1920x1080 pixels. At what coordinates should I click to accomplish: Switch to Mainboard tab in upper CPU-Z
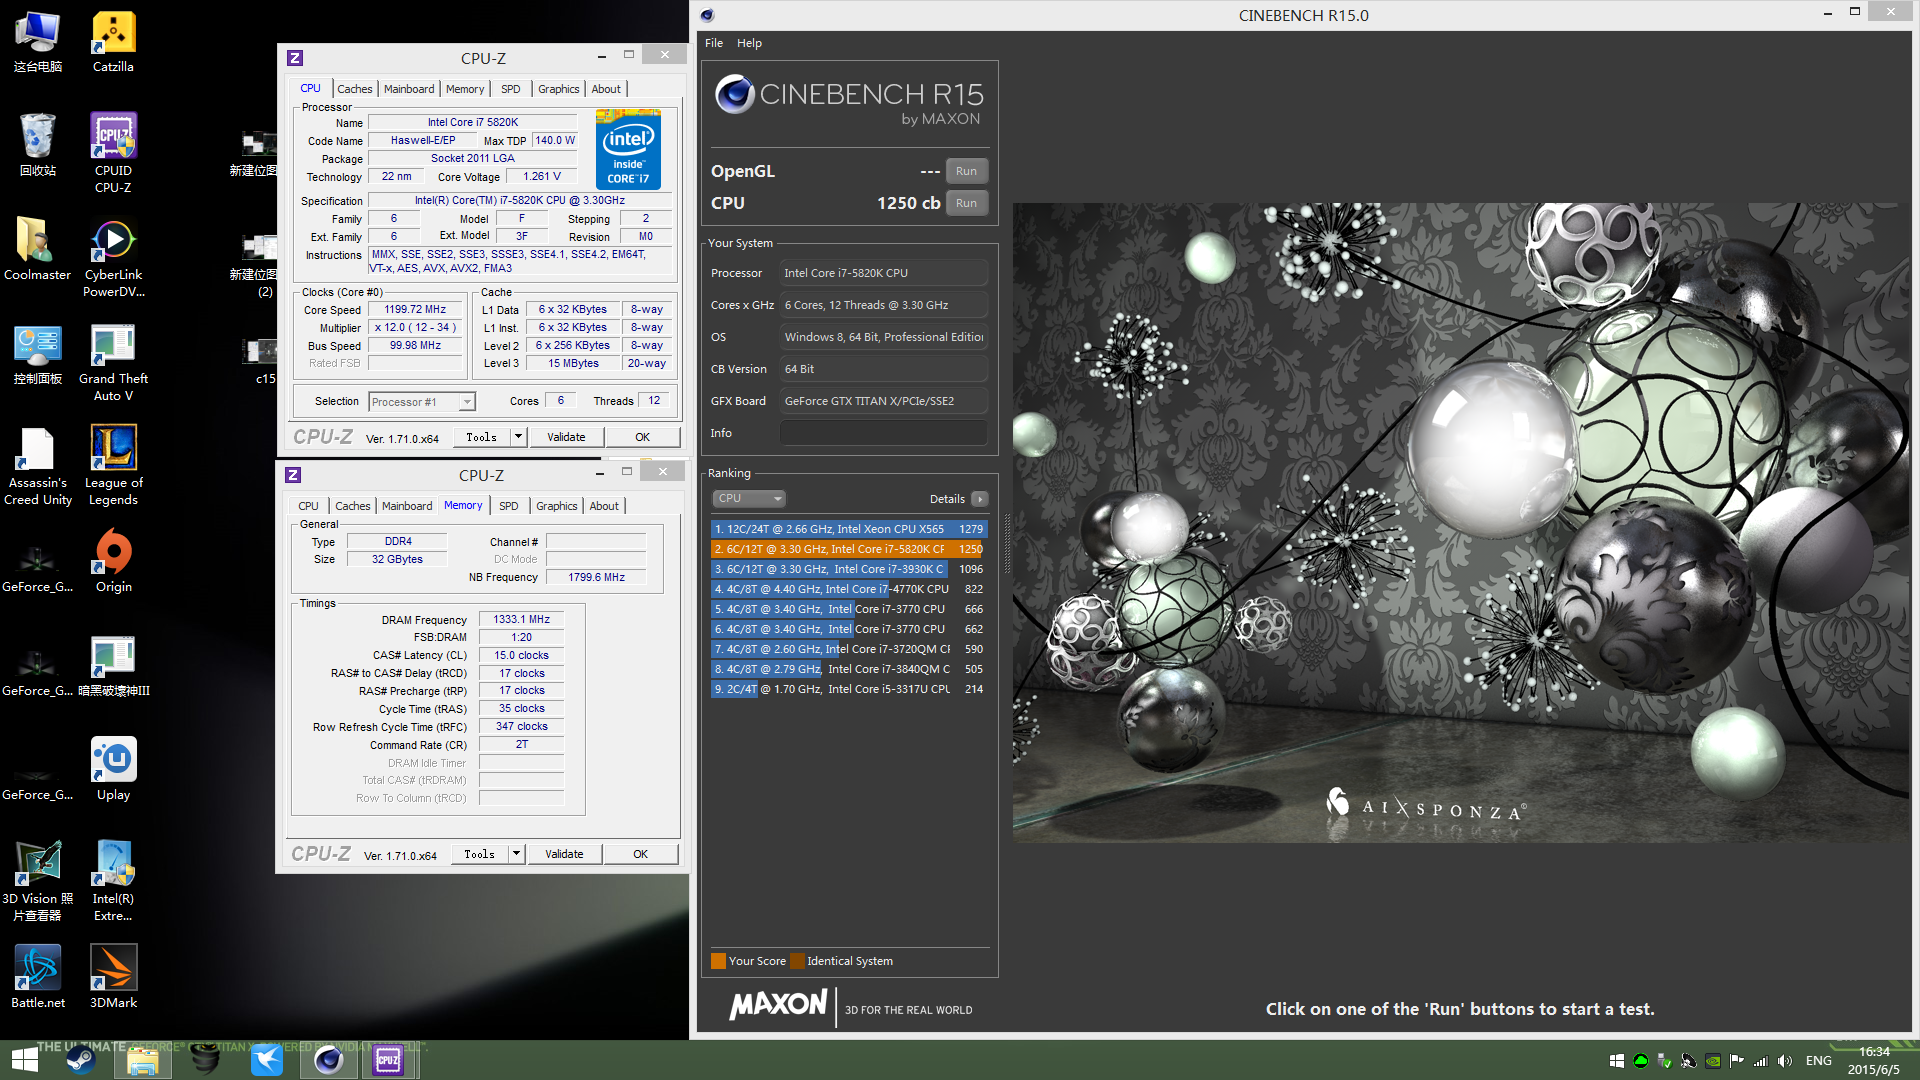409,89
